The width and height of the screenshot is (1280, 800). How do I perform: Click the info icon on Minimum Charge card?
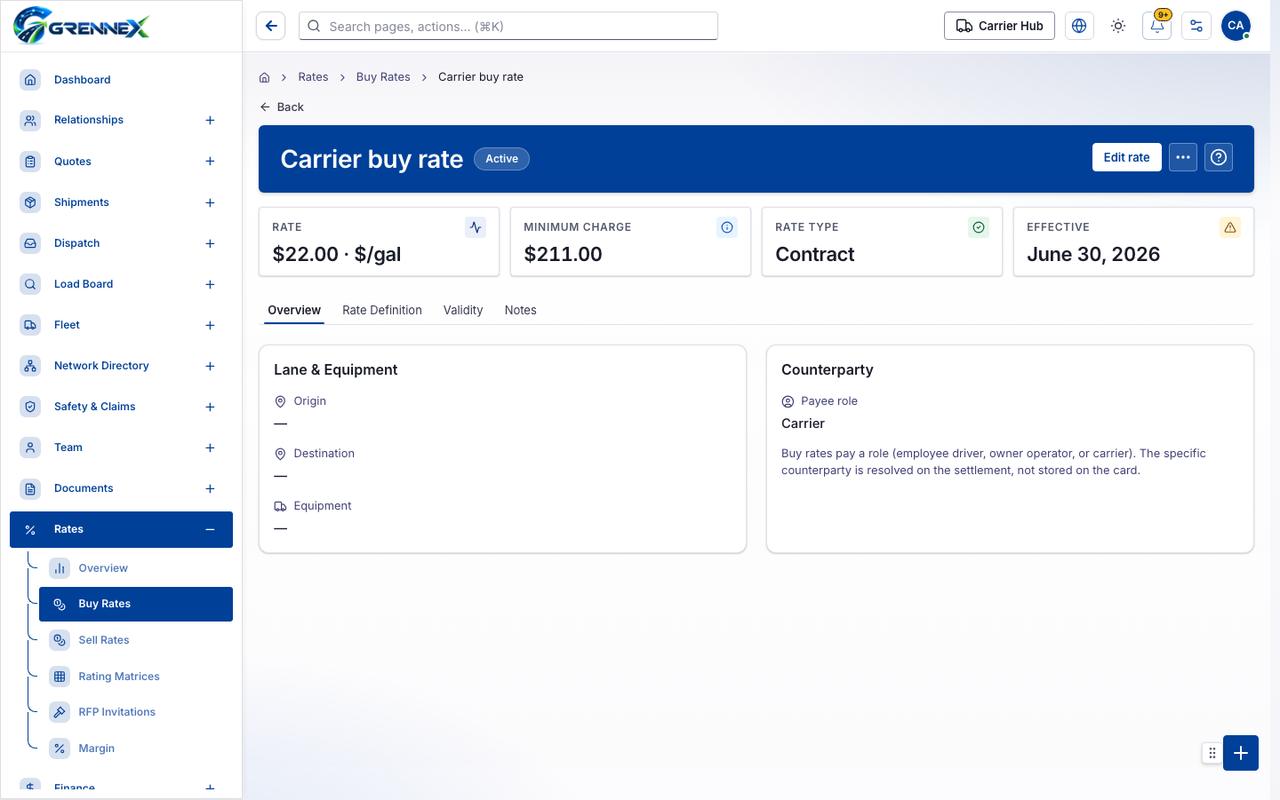tap(727, 227)
